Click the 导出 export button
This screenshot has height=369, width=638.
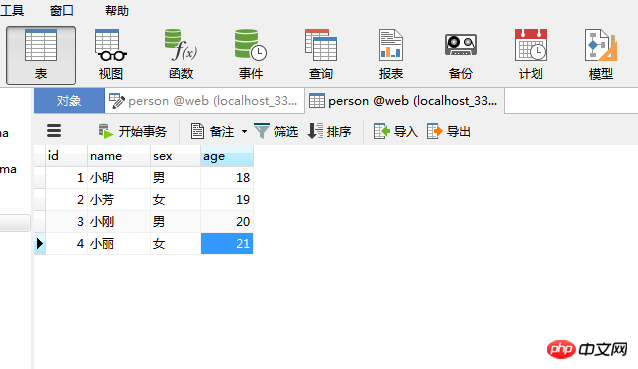click(x=449, y=131)
